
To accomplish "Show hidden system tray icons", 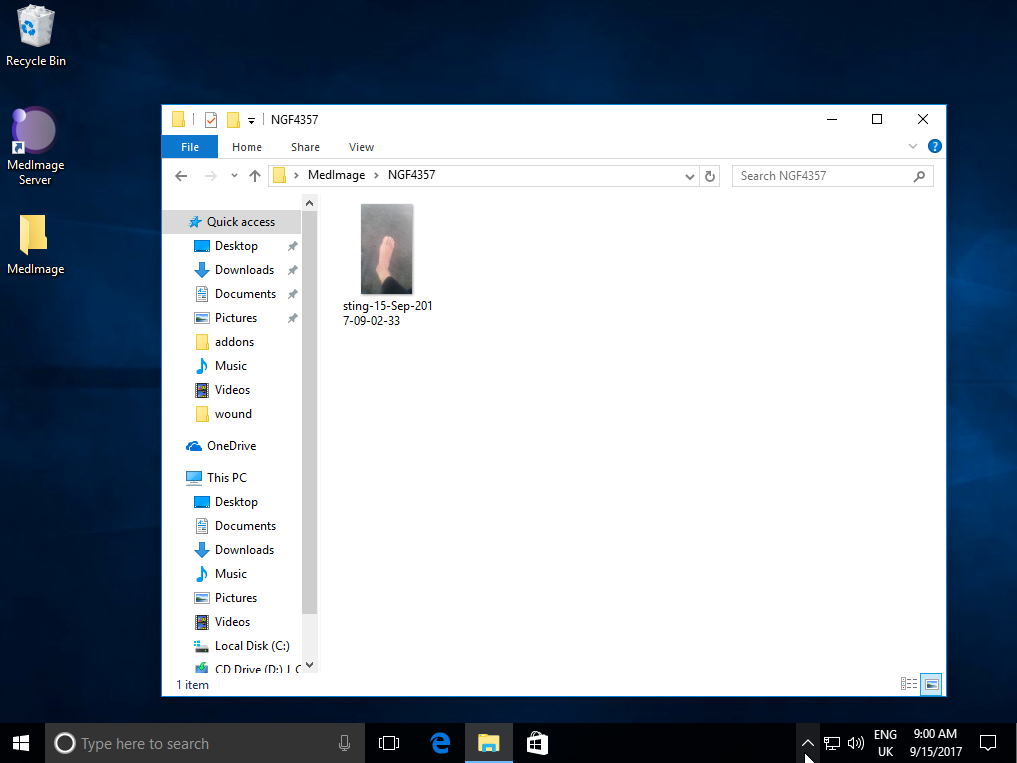I will [x=807, y=744].
